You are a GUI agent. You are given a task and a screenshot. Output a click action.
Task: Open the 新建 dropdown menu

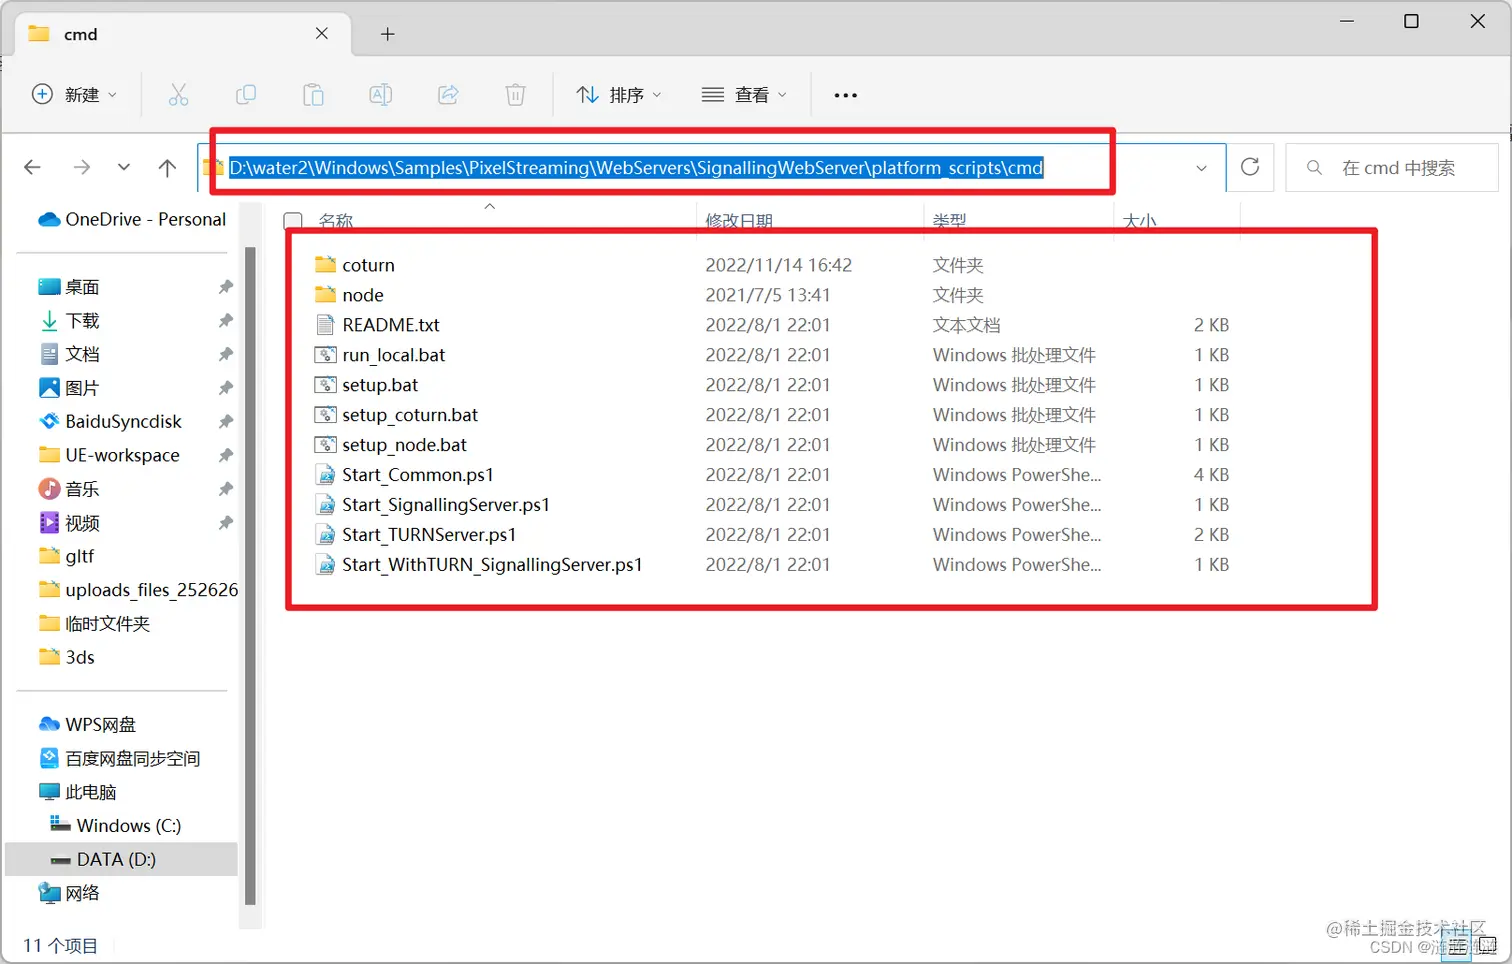click(x=75, y=95)
